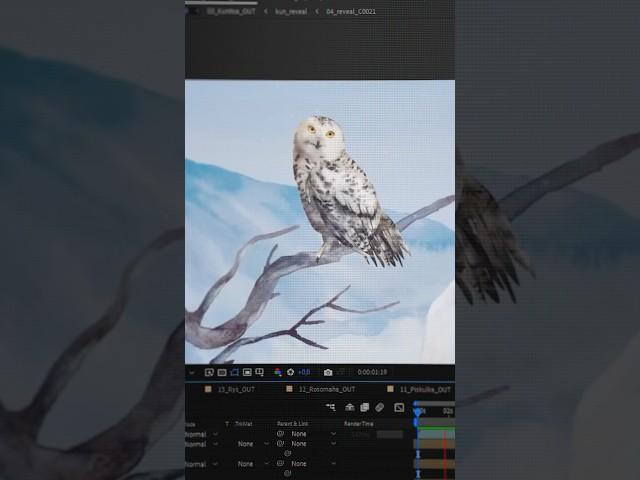Click the second layer's tan duration bar
Viewport: 640px width, 480px height.
click(x=436, y=444)
